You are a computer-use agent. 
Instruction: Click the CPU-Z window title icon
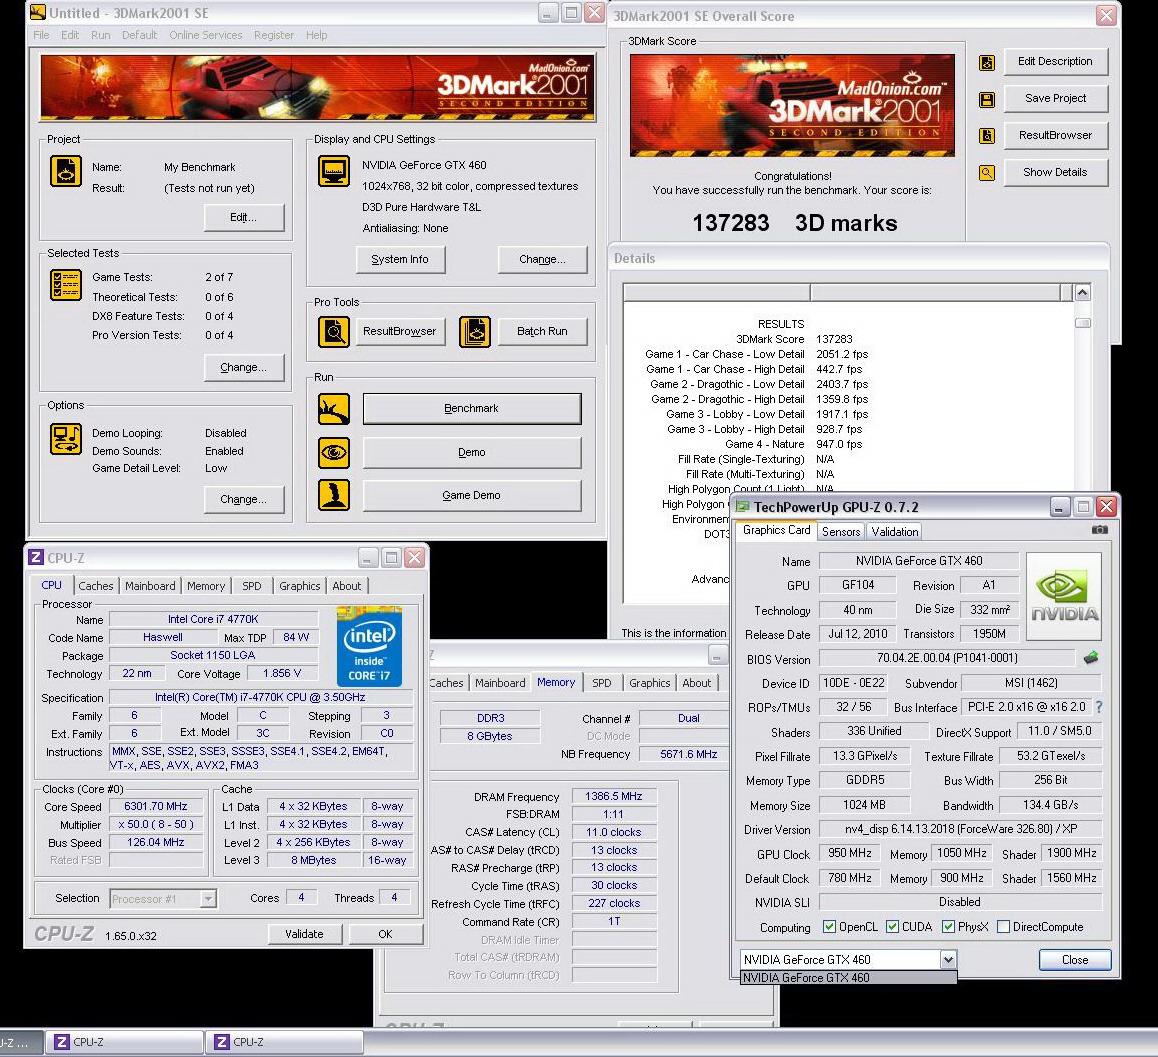36,558
